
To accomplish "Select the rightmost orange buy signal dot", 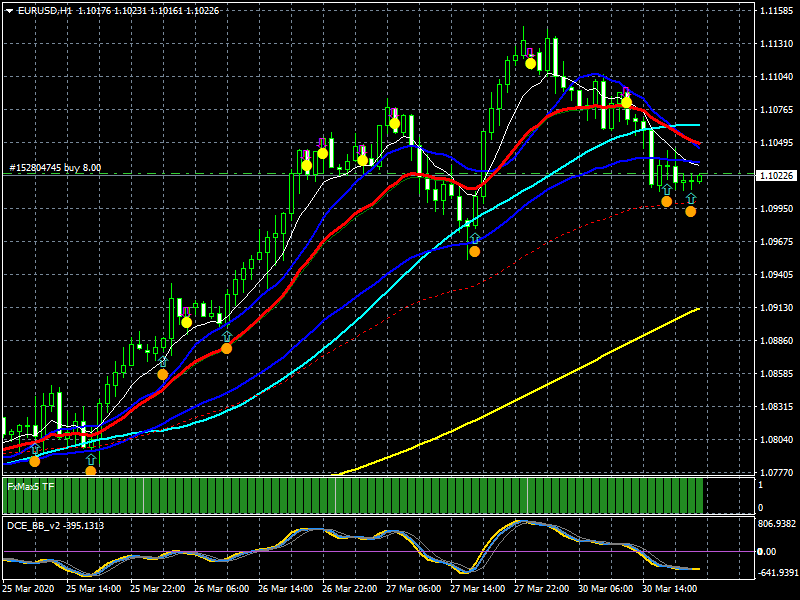I will [690, 211].
